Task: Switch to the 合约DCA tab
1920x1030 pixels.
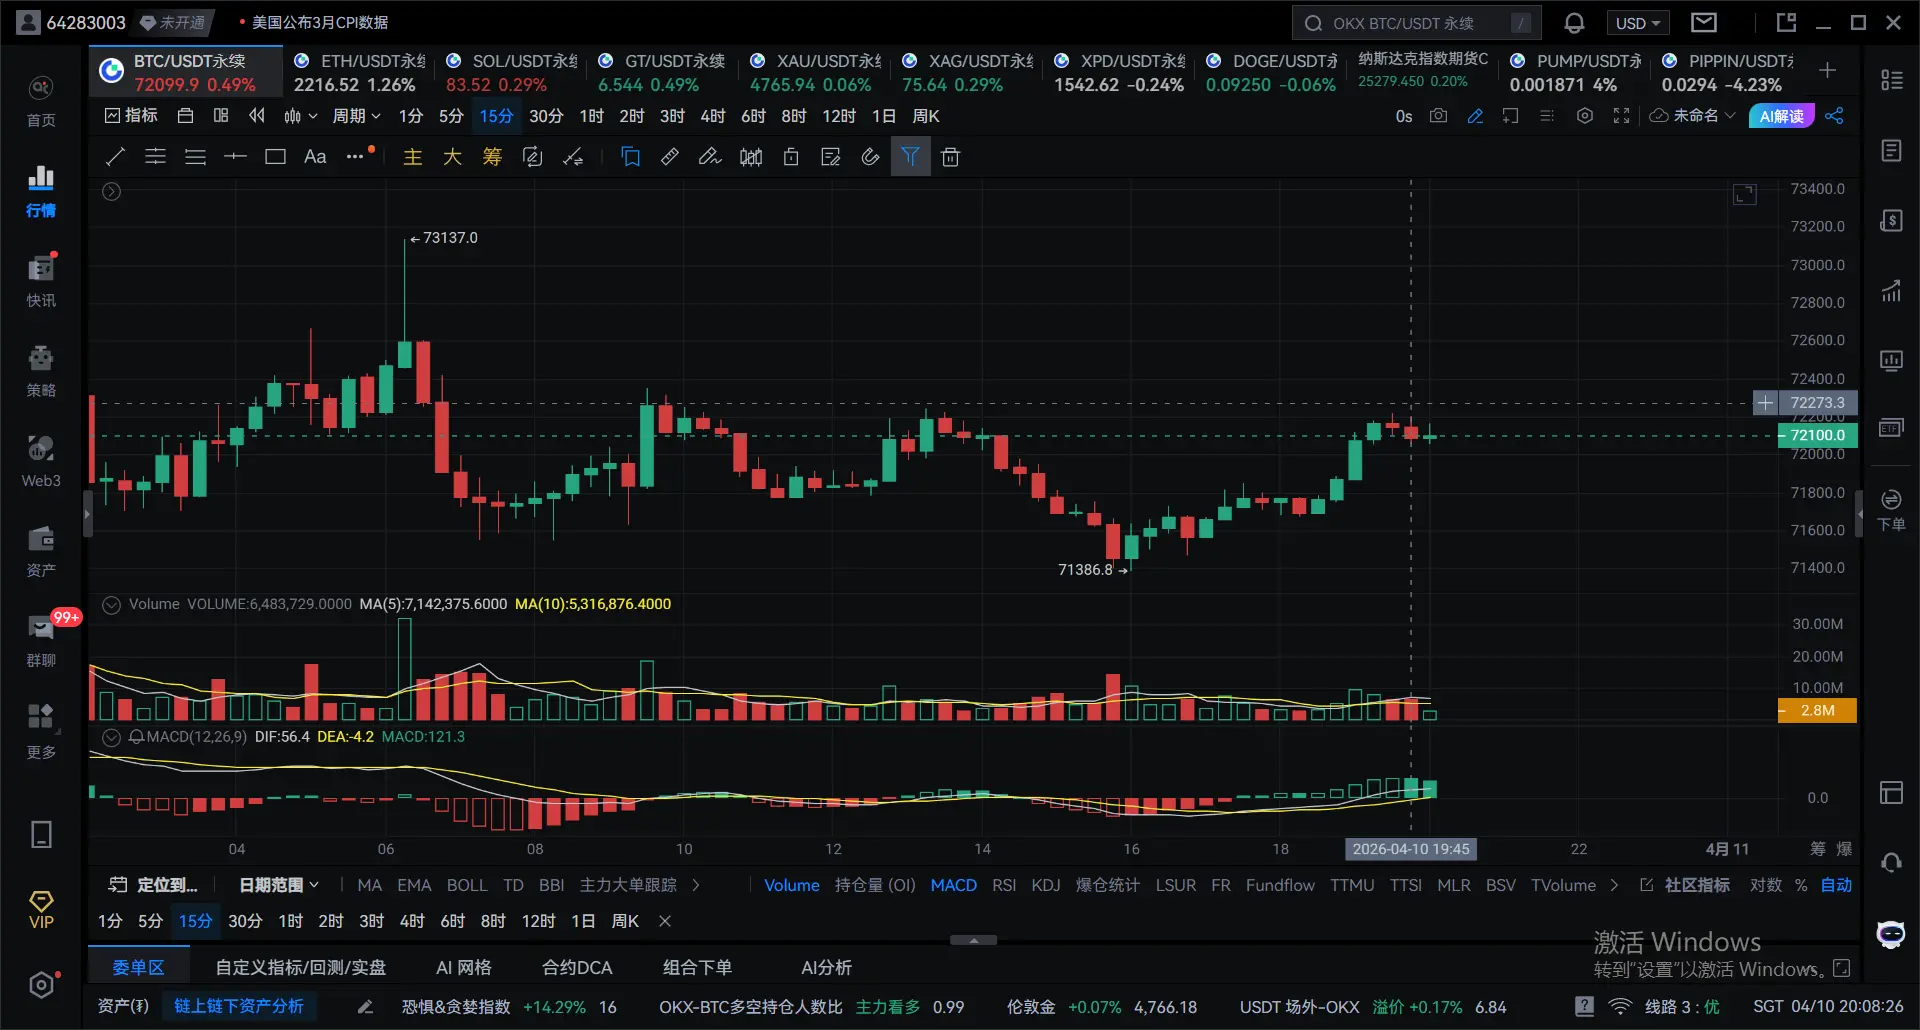Action: point(577,967)
